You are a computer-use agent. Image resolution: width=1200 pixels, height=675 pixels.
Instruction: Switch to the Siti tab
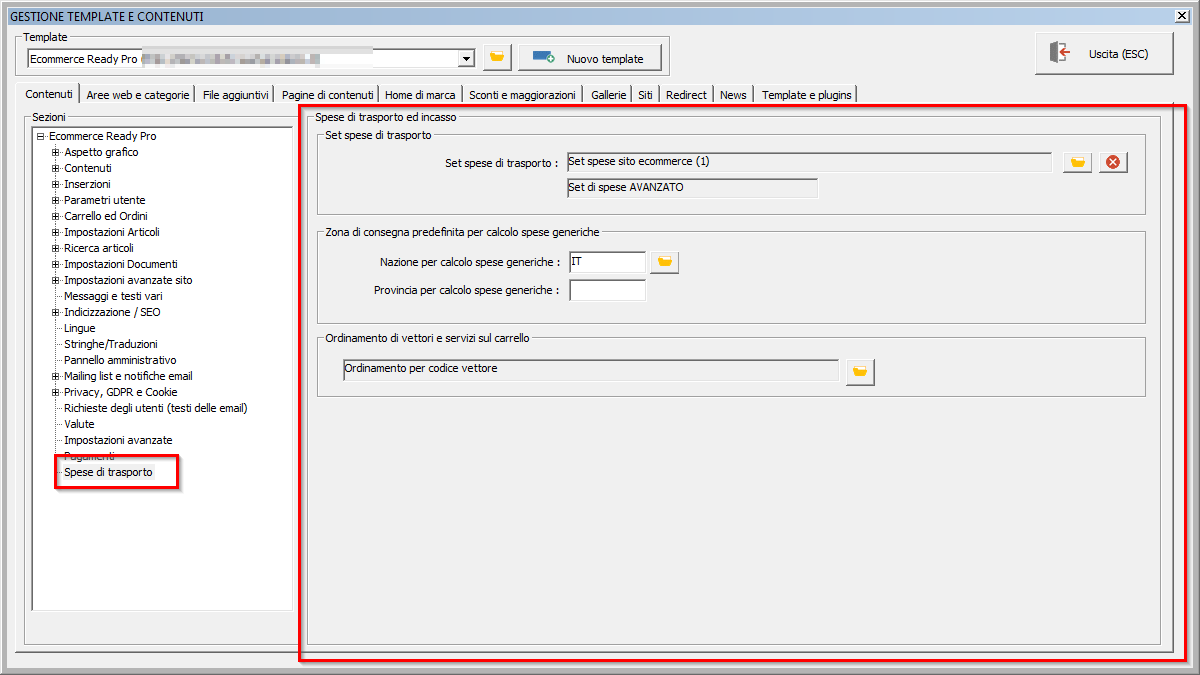pos(646,95)
